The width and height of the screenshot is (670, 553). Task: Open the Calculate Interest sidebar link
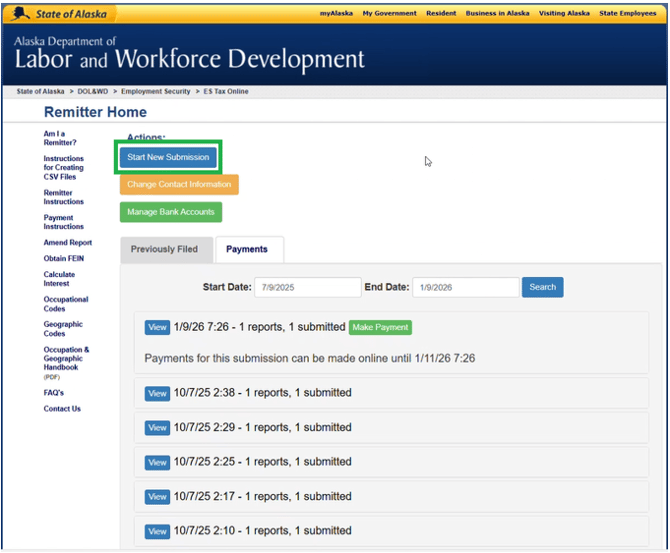click(59, 279)
